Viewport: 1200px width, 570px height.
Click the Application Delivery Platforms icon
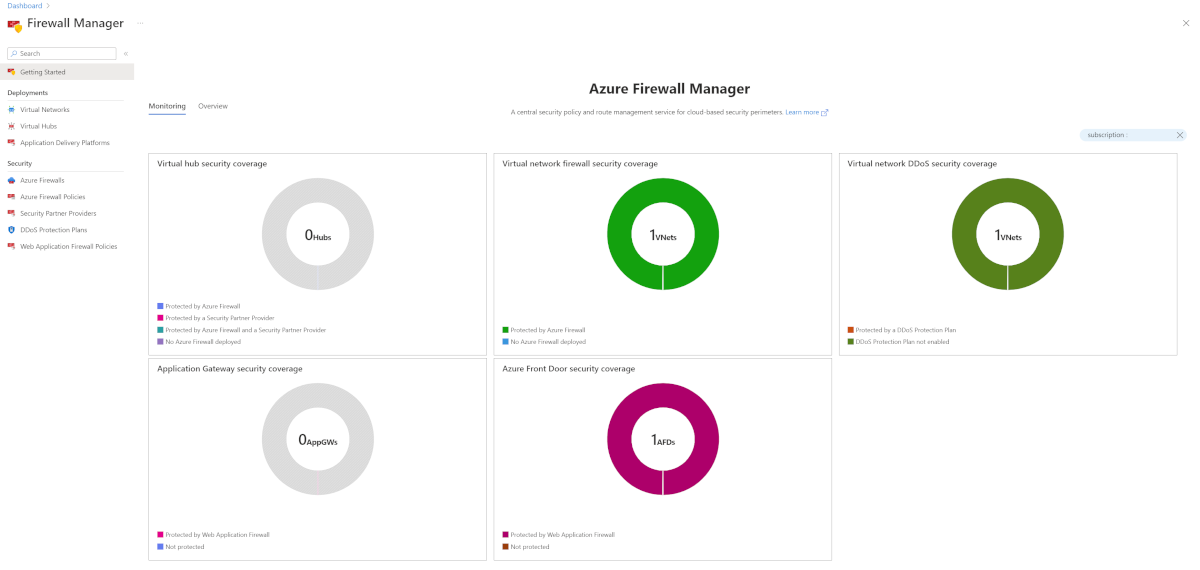12,143
